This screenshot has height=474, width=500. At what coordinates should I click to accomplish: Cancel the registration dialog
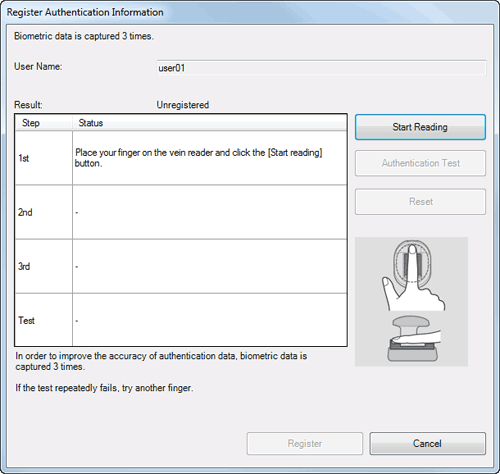427,444
